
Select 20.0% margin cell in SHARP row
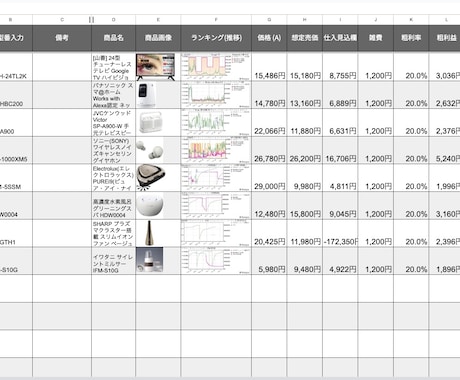(411, 233)
